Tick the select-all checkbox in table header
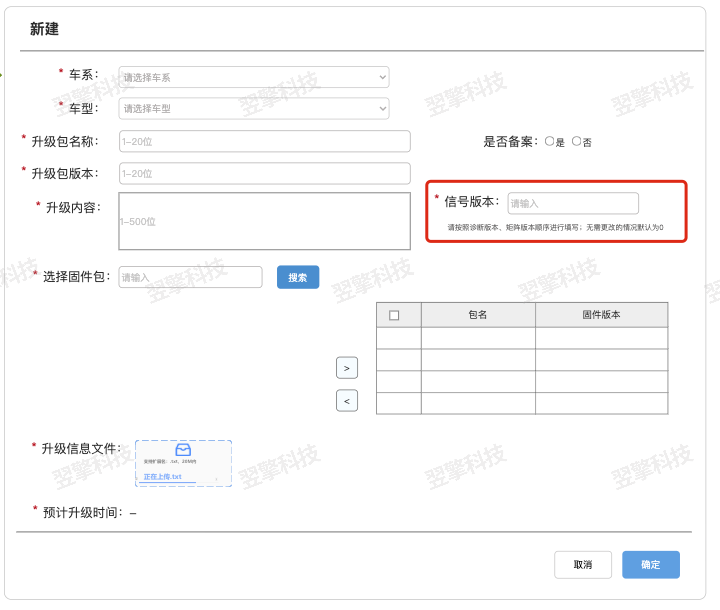The width and height of the screenshot is (720, 610). click(394, 315)
